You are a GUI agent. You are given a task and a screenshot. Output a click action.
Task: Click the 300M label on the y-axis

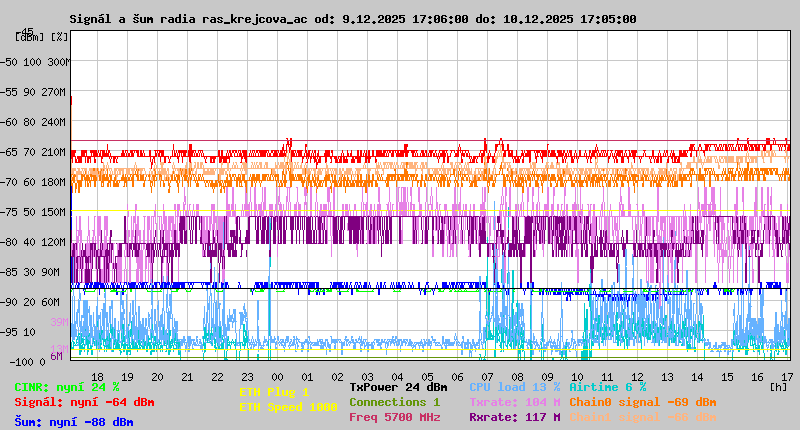59,62
